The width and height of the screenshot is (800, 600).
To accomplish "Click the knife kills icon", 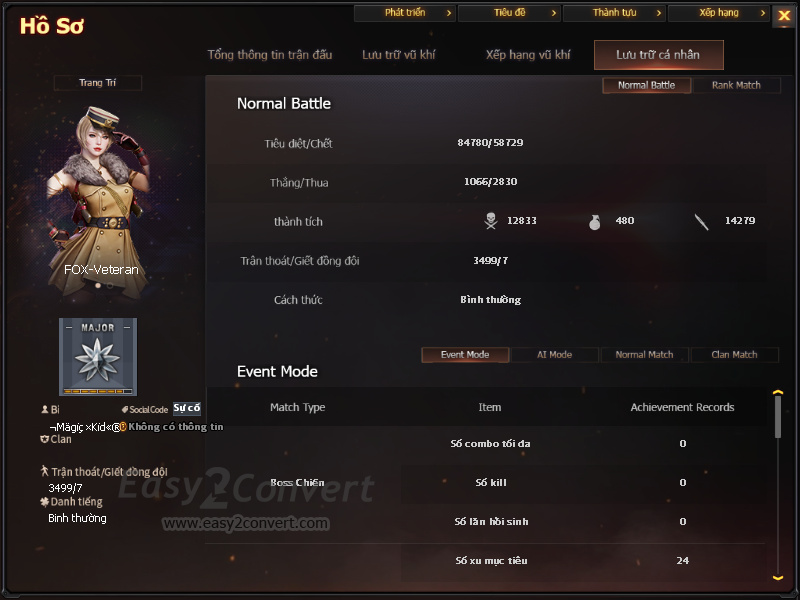I will click(702, 222).
